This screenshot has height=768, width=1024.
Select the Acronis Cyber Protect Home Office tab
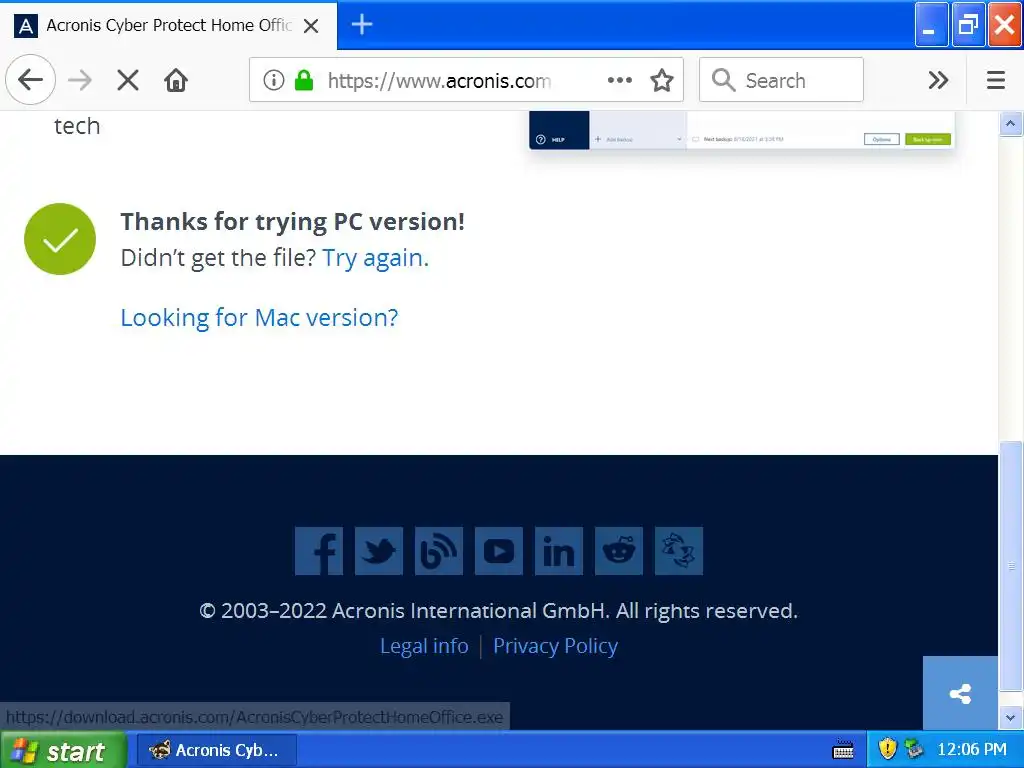coord(168,25)
